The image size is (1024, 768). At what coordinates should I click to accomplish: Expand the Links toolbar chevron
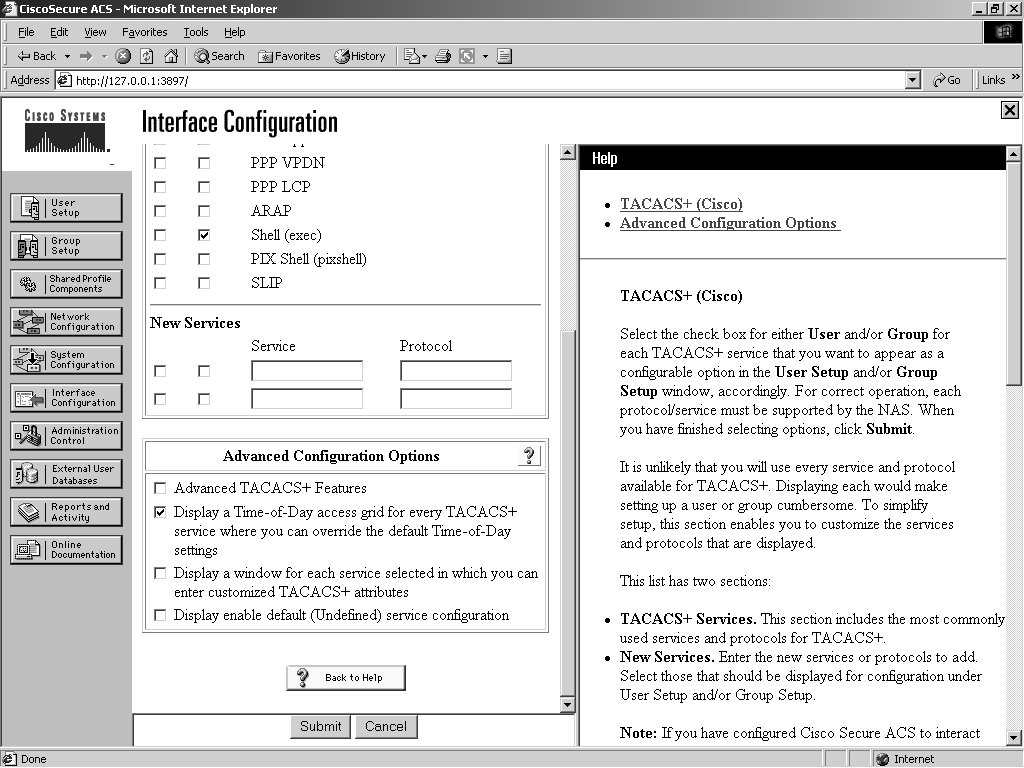[x=1016, y=77]
